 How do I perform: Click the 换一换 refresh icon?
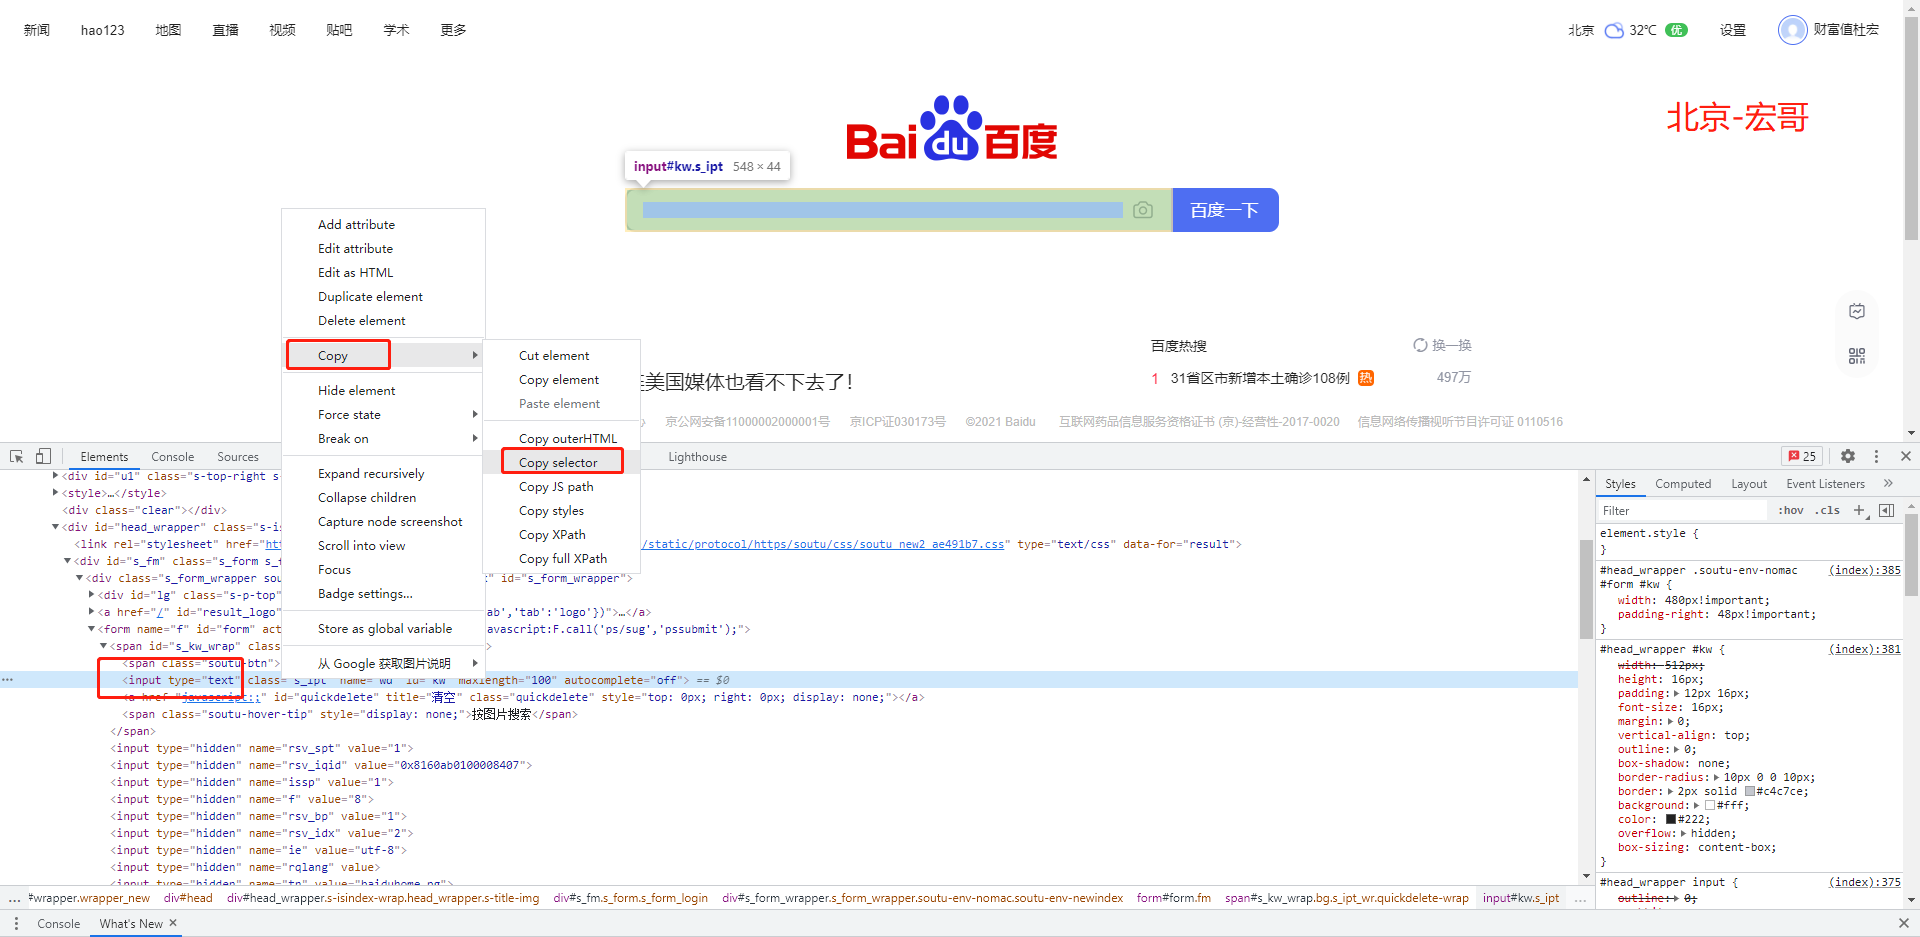tap(1420, 345)
